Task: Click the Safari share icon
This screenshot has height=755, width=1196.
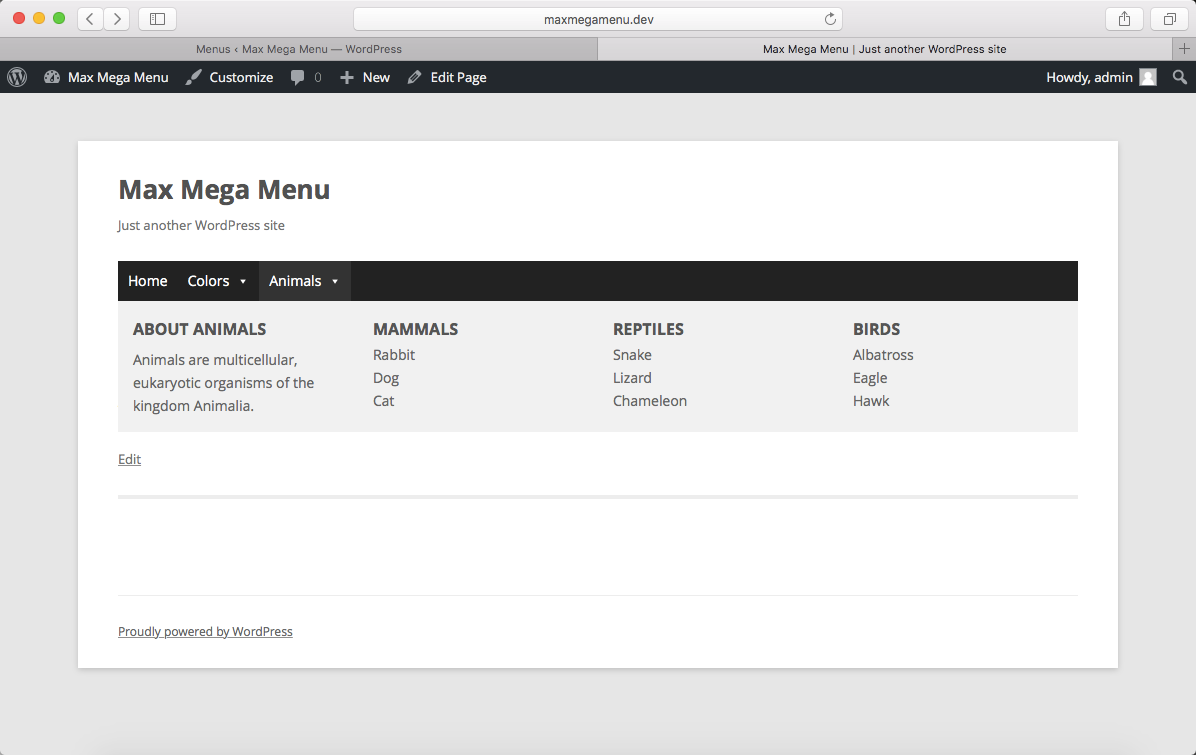Action: [x=1123, y=18]
